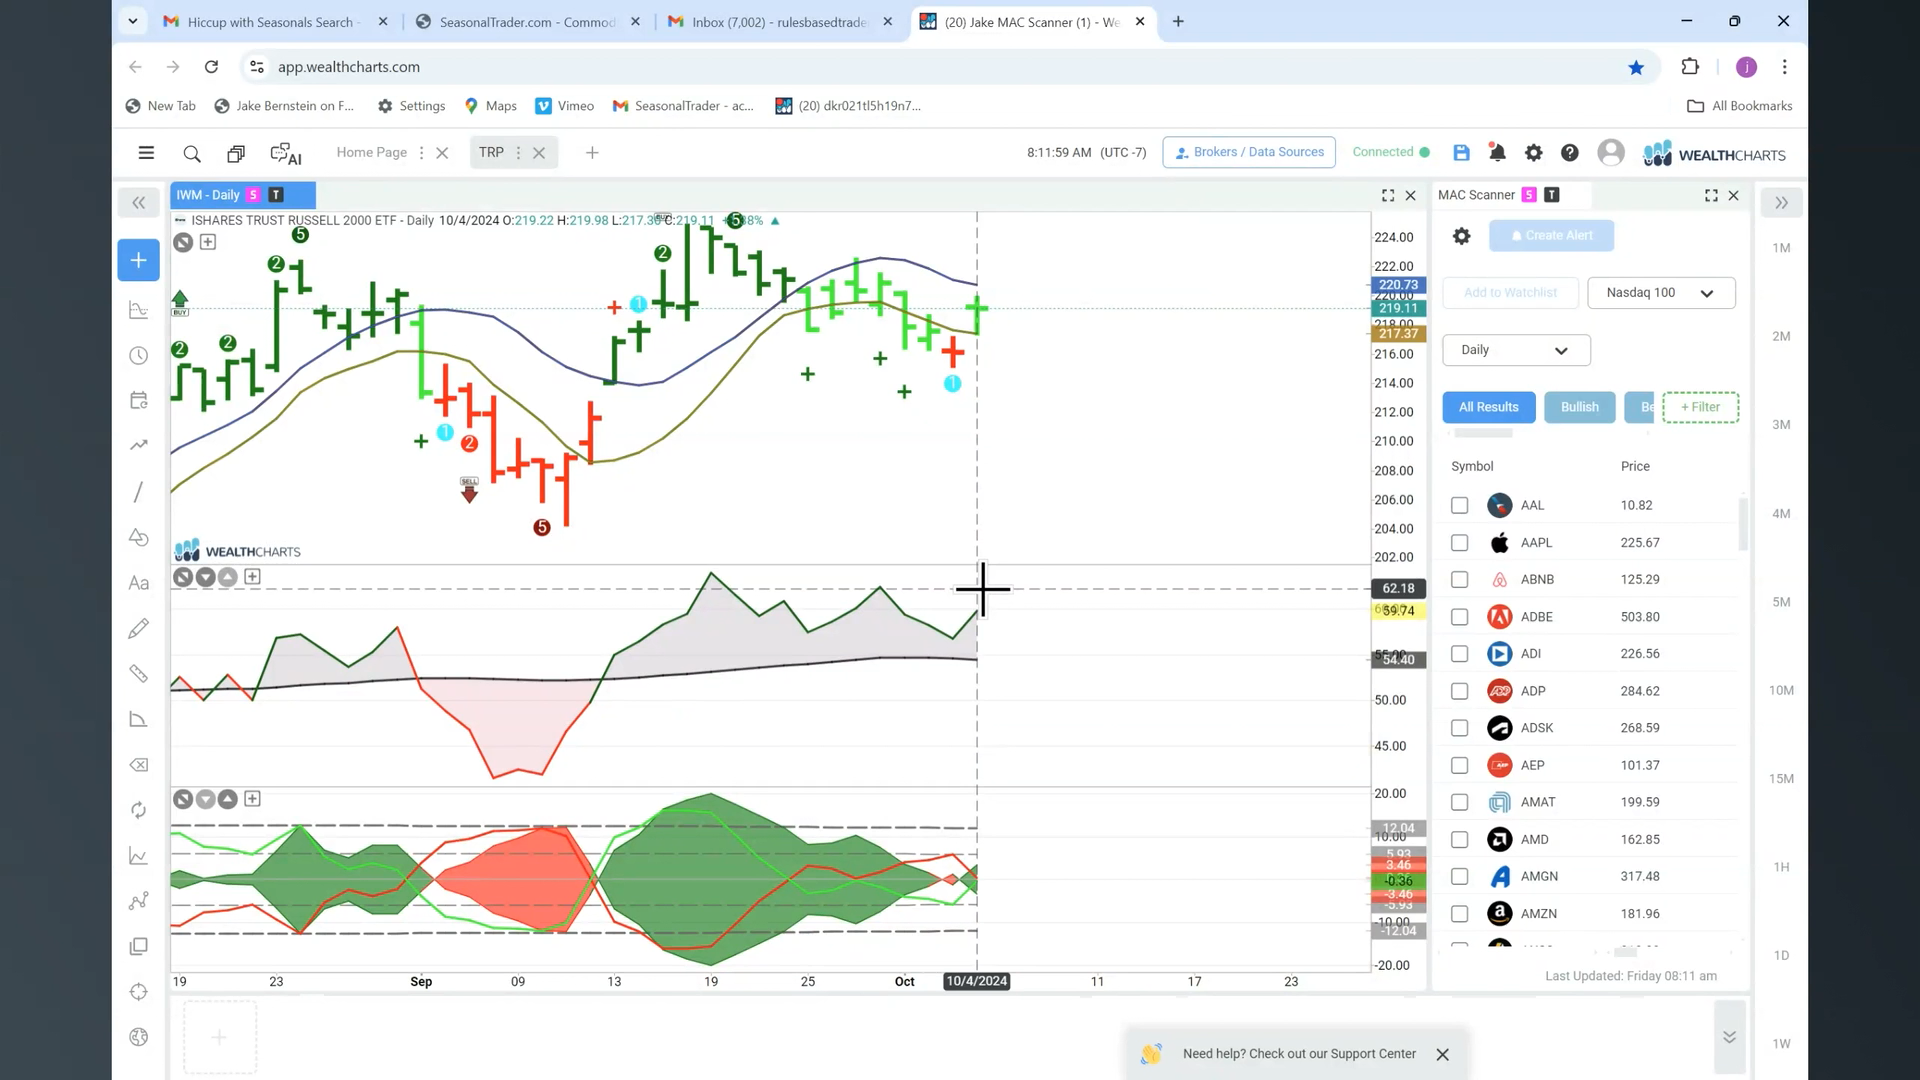Open WealthCharts settings gear in header
Viewport: 1920px width, 1080px height.
(x=1533, y=152)
